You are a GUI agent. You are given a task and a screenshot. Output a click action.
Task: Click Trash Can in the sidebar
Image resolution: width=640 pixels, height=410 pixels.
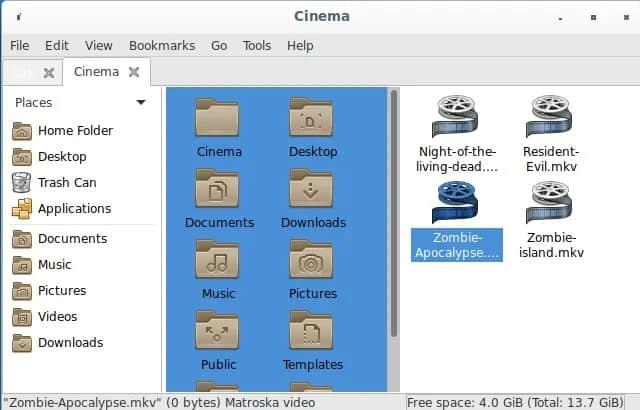(x=66, y=183)
